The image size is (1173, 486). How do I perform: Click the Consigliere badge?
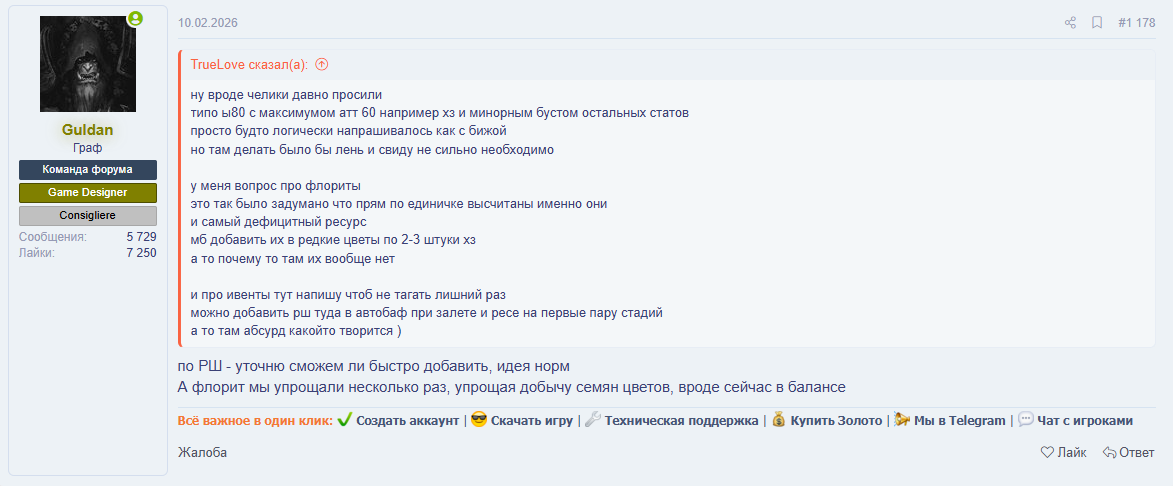(88, 216)
